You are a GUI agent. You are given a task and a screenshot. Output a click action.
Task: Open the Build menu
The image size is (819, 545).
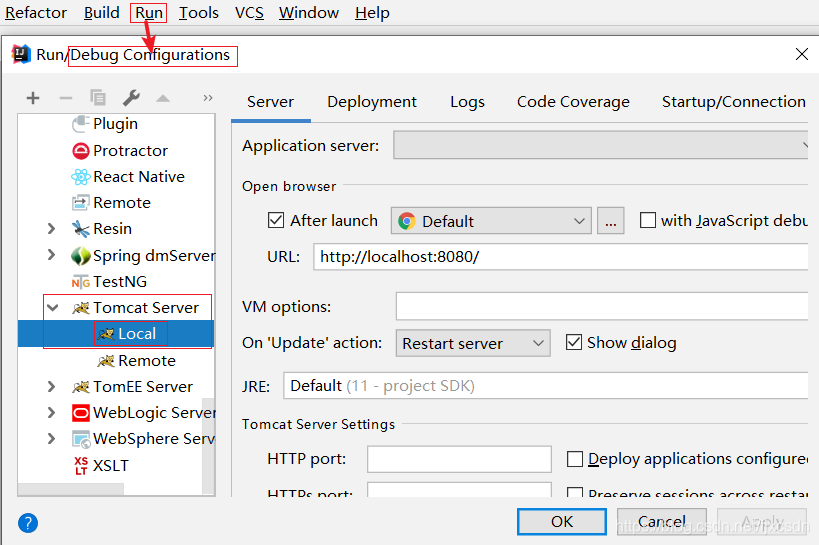pyautogui.click(x=102, y=13)
